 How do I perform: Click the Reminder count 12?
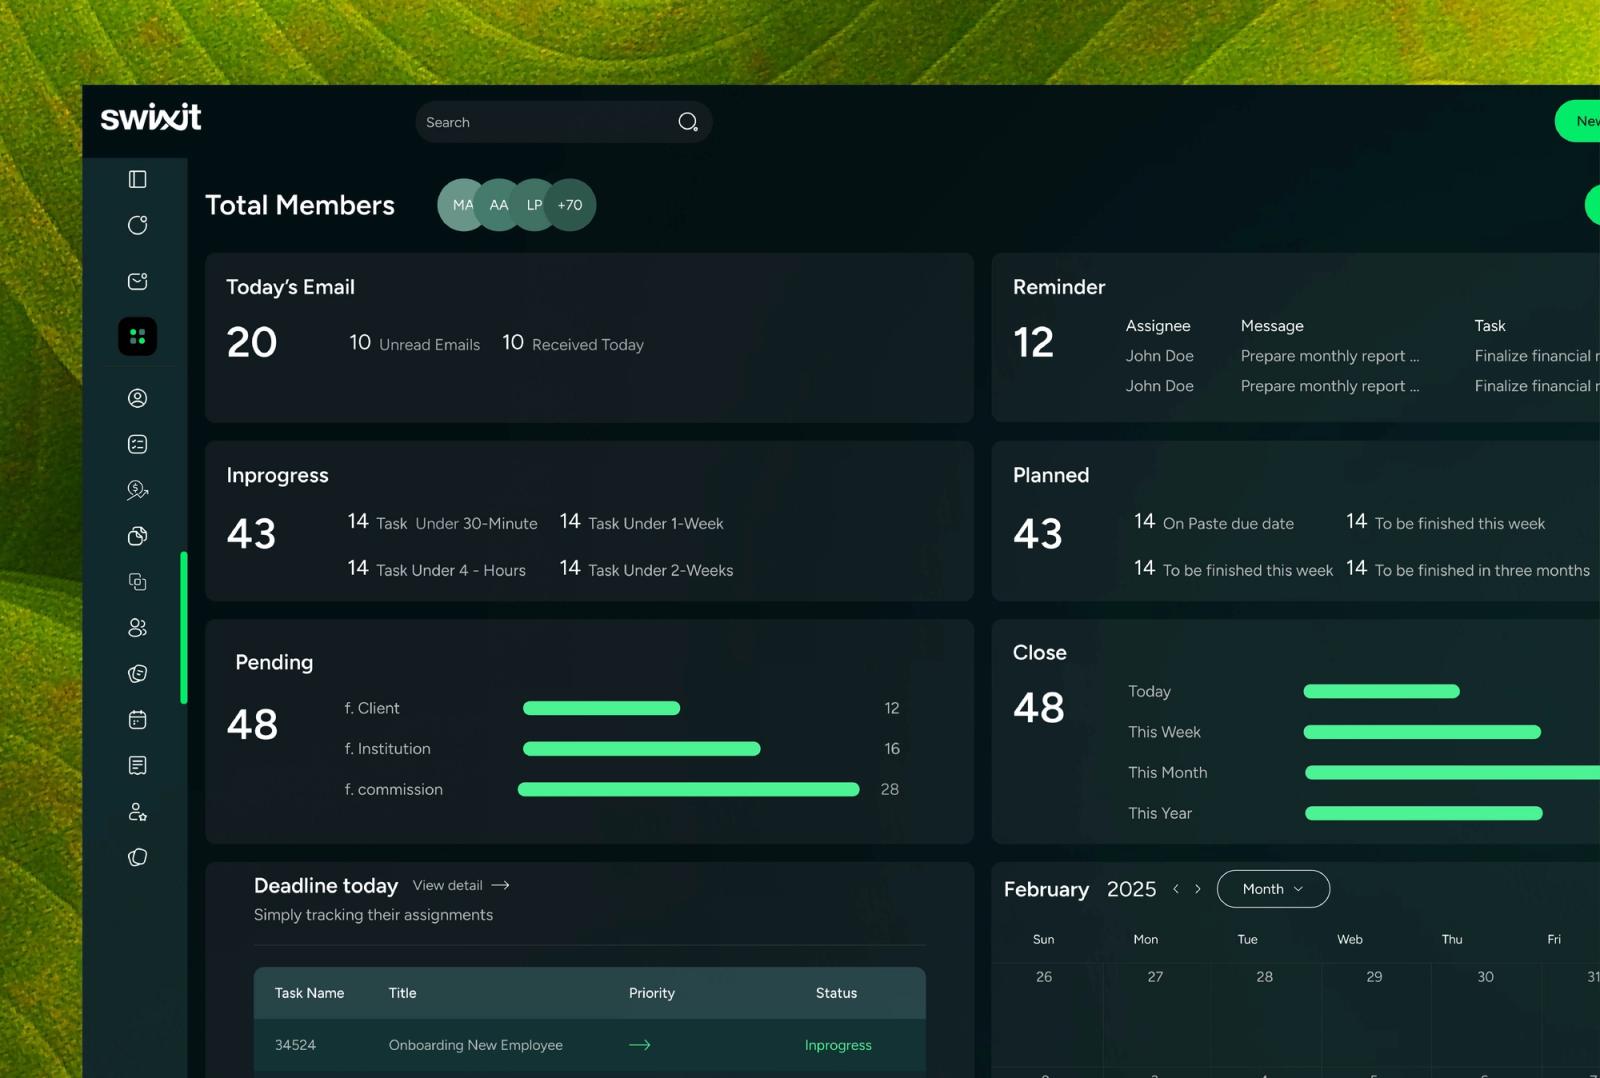coord(1033,343)
